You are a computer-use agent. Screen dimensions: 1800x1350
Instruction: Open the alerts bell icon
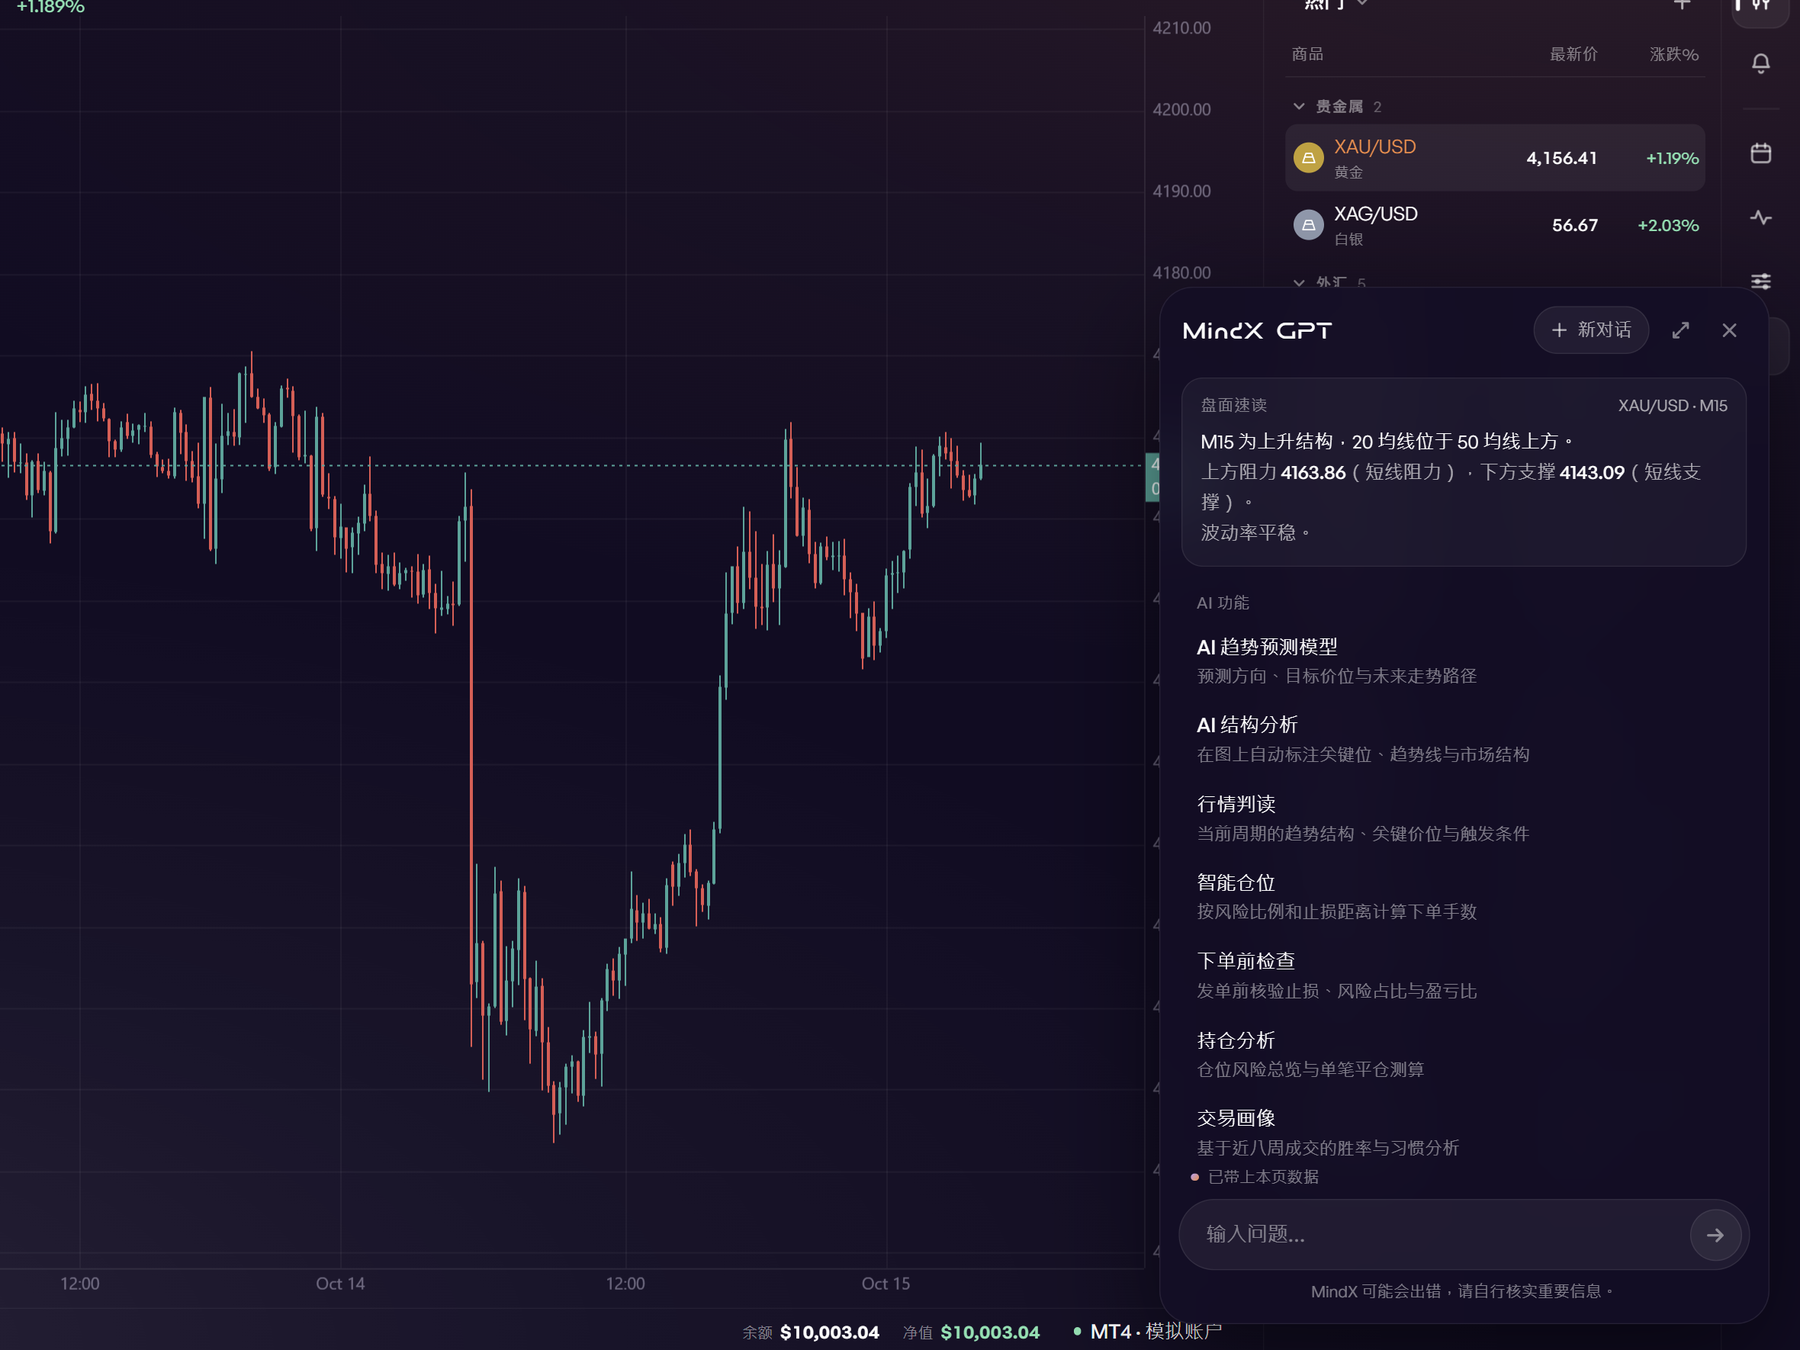click(1761, 64)
